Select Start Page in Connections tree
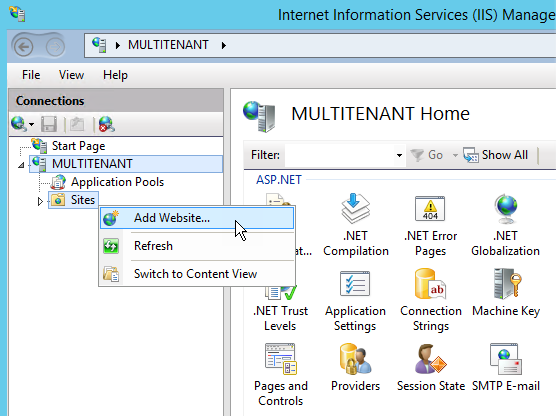The image size is (556, 416). tap(78, 146)
